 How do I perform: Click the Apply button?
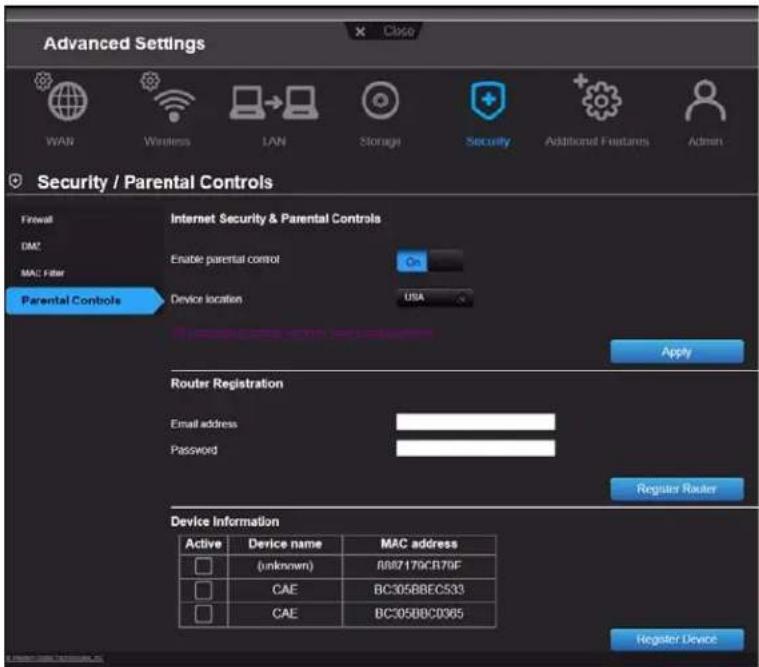click(677, 351)
